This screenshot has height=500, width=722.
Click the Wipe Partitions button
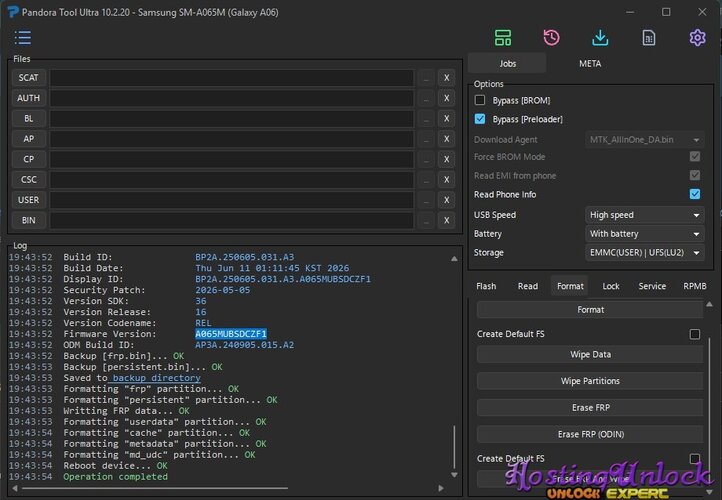(590, 381)
